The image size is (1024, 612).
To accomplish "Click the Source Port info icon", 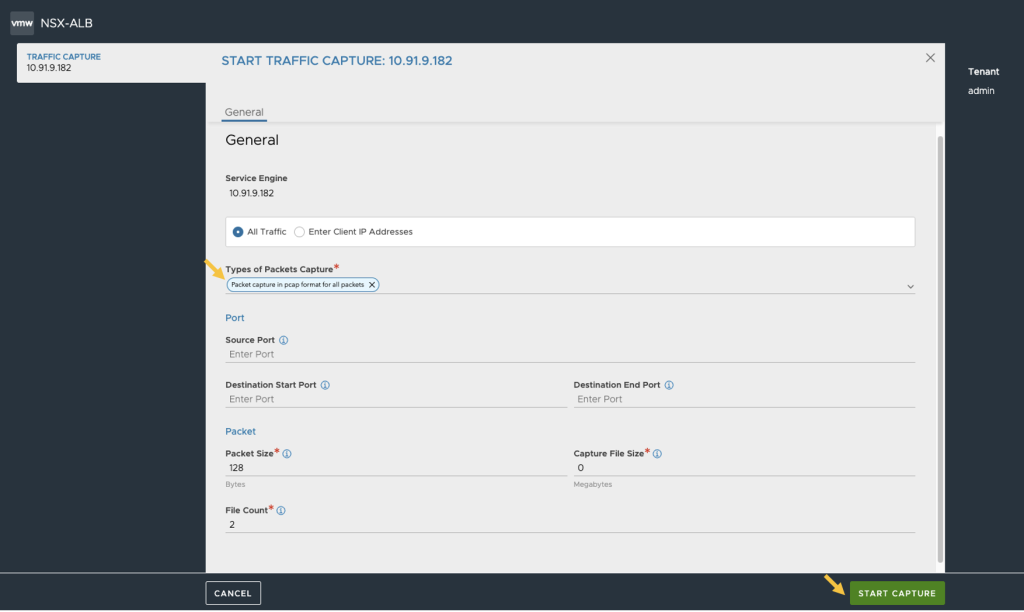I will pos(284,340).
